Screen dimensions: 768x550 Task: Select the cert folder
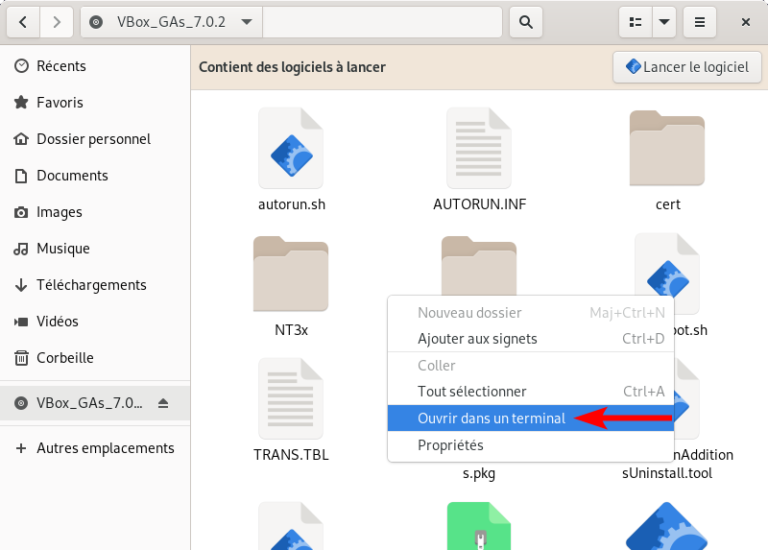pyautogui.click(x=667, y=148)
